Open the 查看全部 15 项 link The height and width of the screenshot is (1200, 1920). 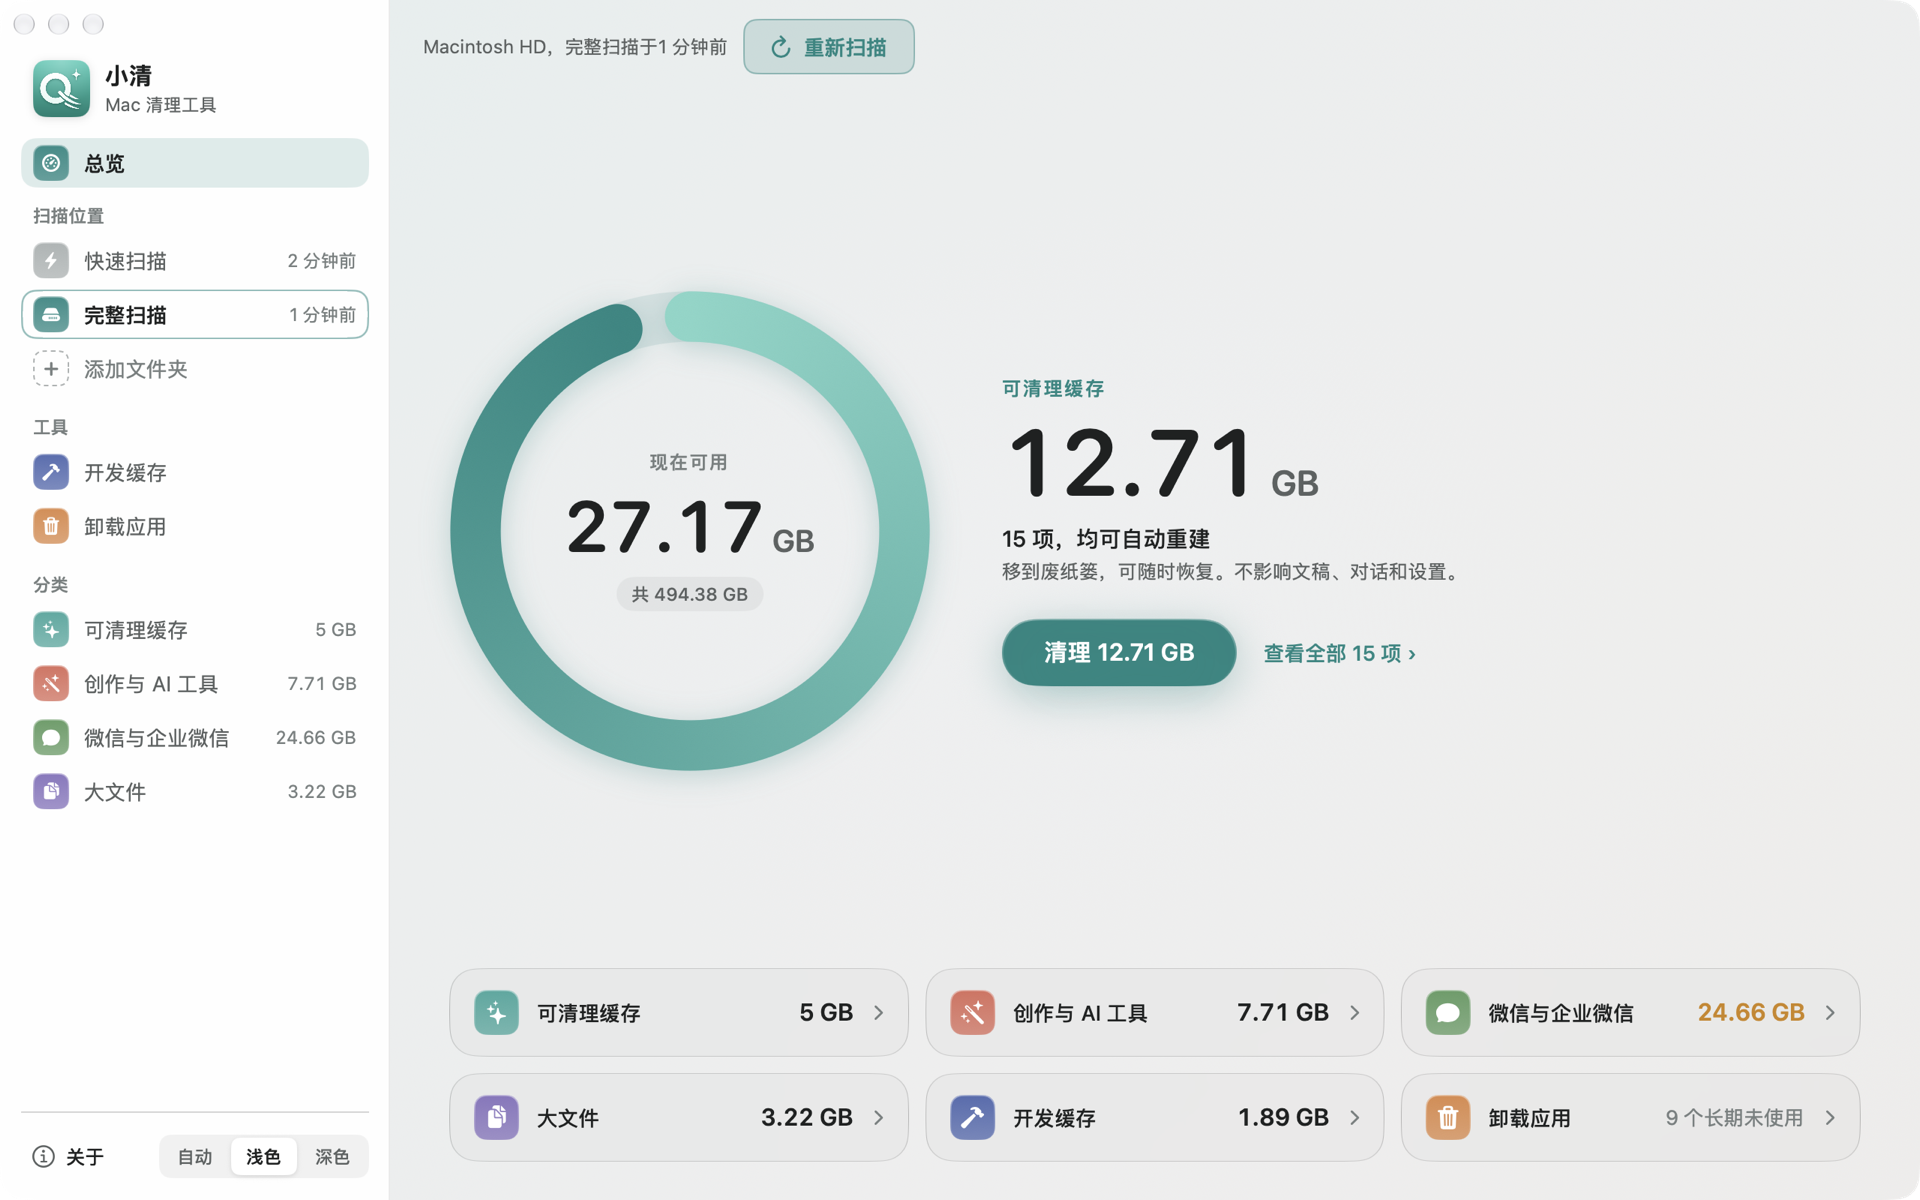pyautogui.click(x=1340, y=654)
